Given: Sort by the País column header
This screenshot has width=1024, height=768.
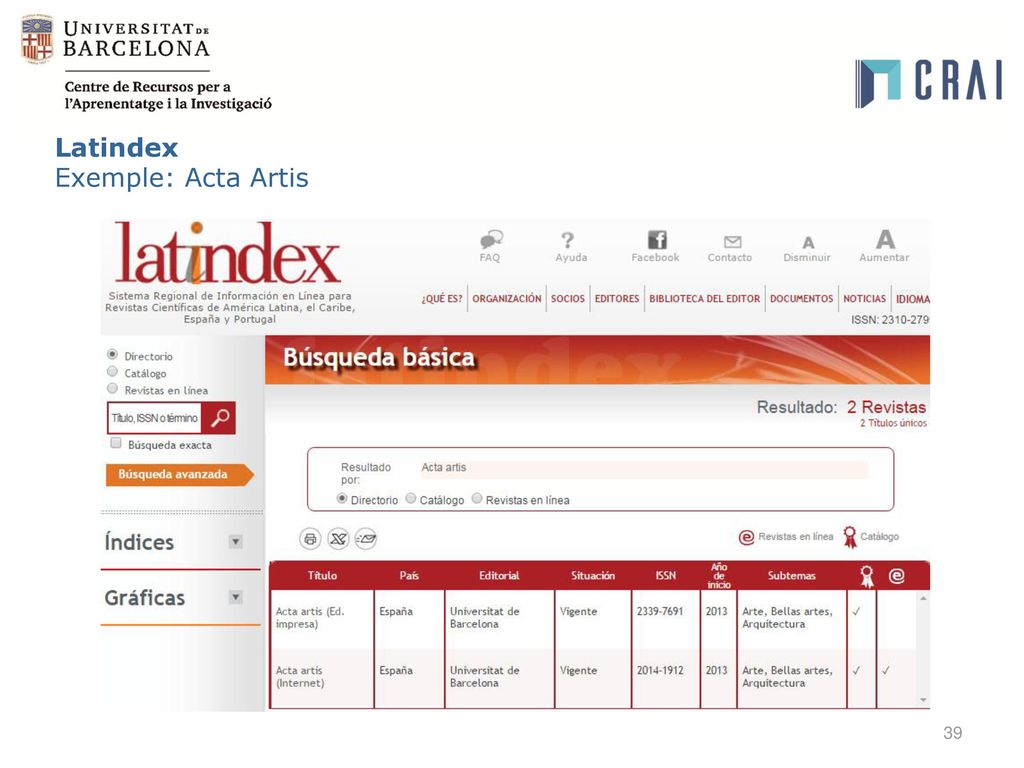Looking at the screenshot, I should point(409,575).
